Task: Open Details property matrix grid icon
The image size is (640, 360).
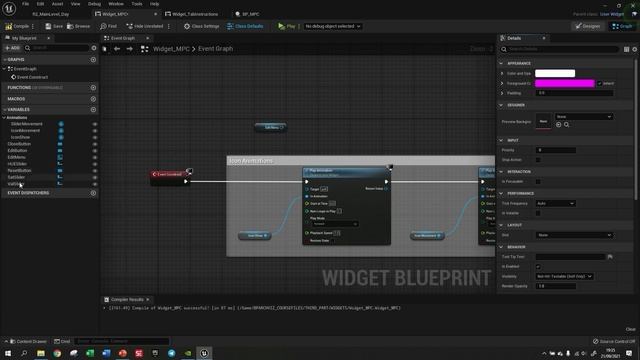Action: (626, 49)
